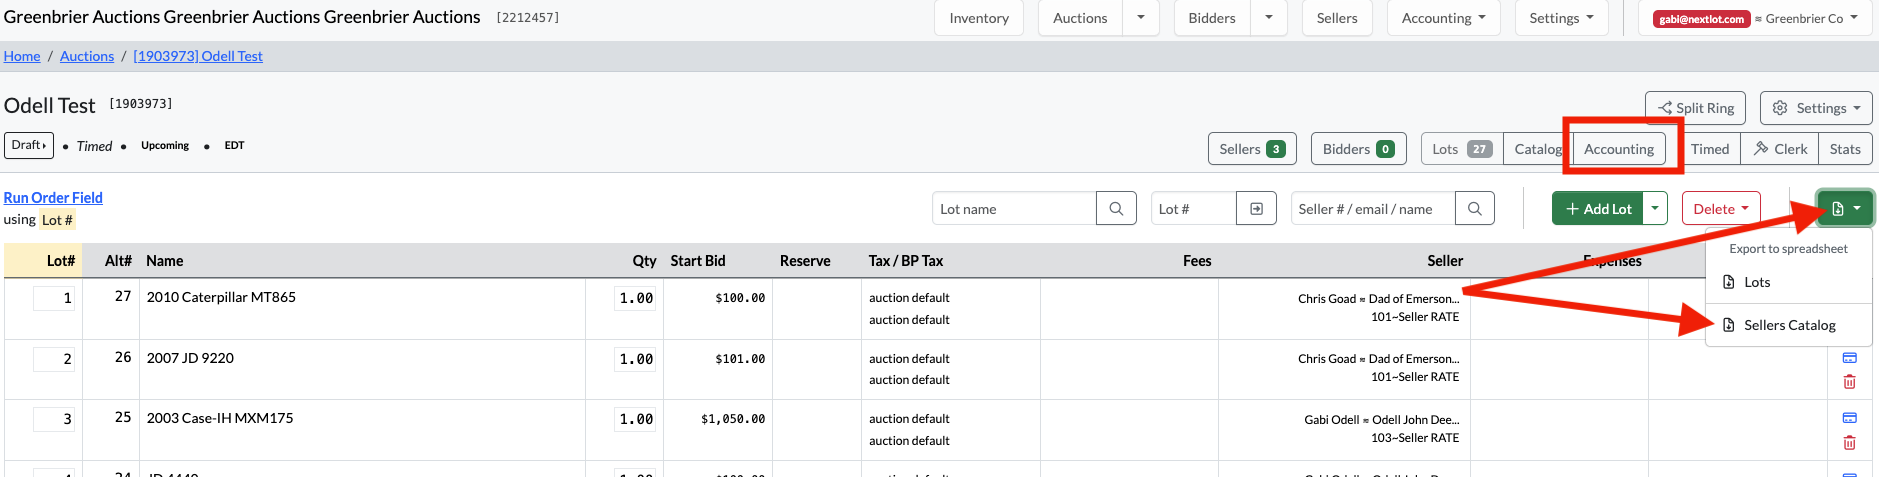Click the gabi@nextlot.com user badge

pyautogui.click(x=1701, y=19)
